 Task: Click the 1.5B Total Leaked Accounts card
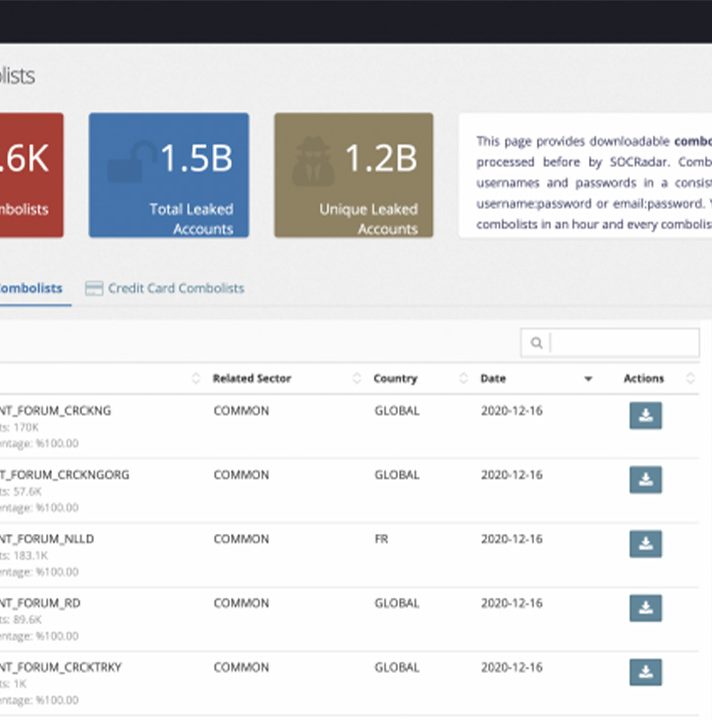169,175
